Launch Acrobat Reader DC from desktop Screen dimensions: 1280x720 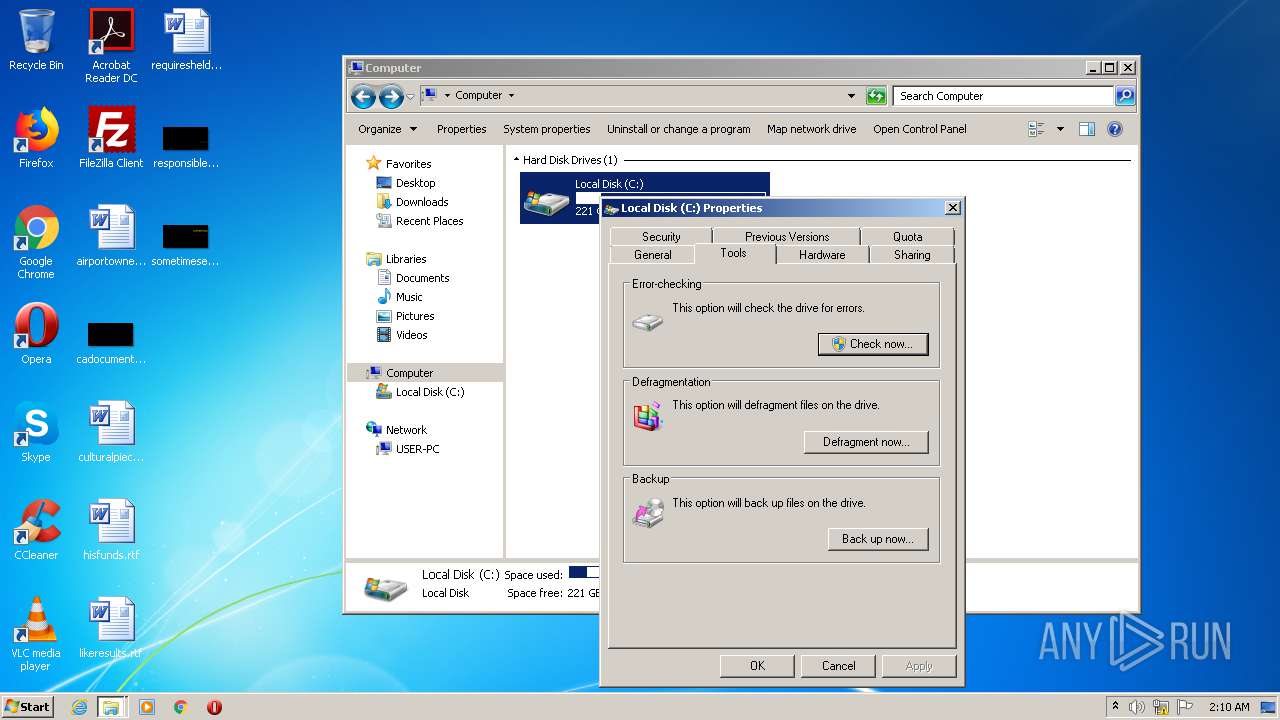(x=111, y=46)
